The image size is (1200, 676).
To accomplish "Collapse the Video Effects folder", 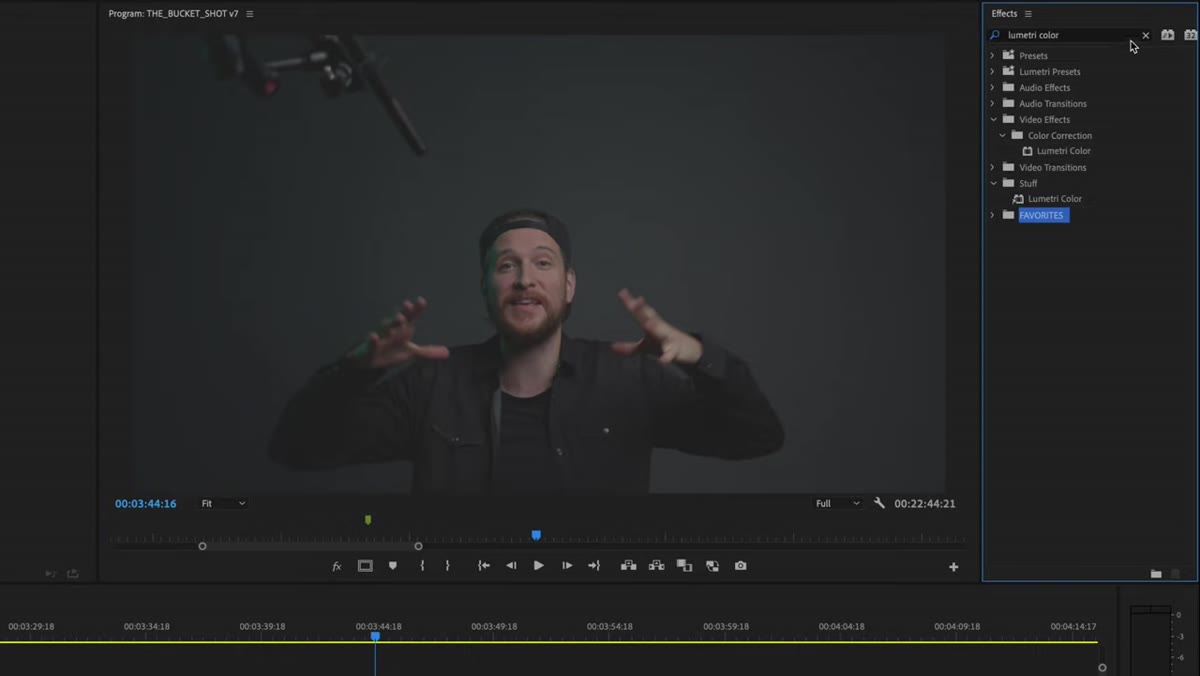I will [x=993, y=120].
